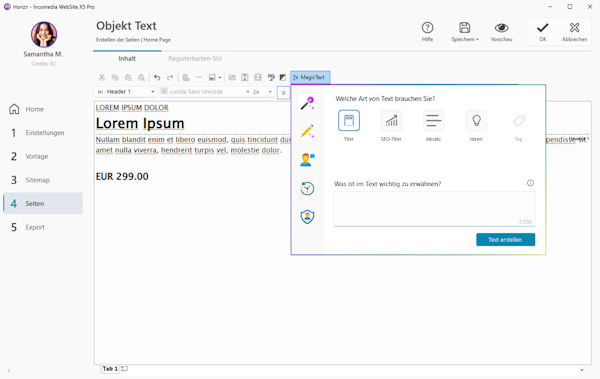The width and height of the screenshot is (600, 379).
Task: Click the bottom-right dropdown arrow of editor
Action: click(582, 370)
